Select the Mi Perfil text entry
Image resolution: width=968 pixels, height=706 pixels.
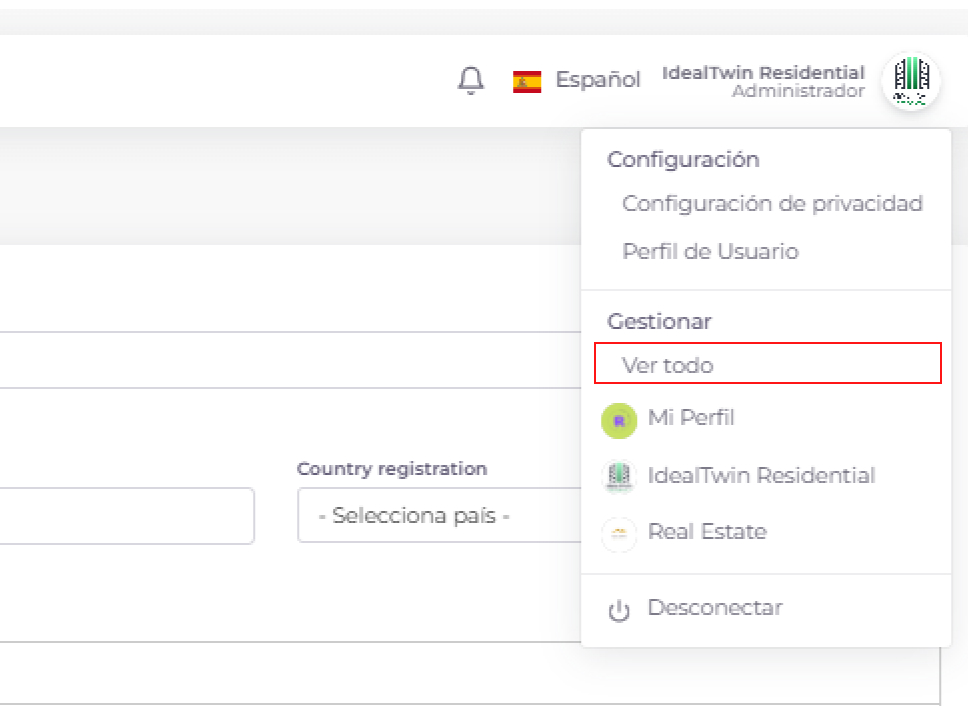pyautogui.click(x=691, y=418)
